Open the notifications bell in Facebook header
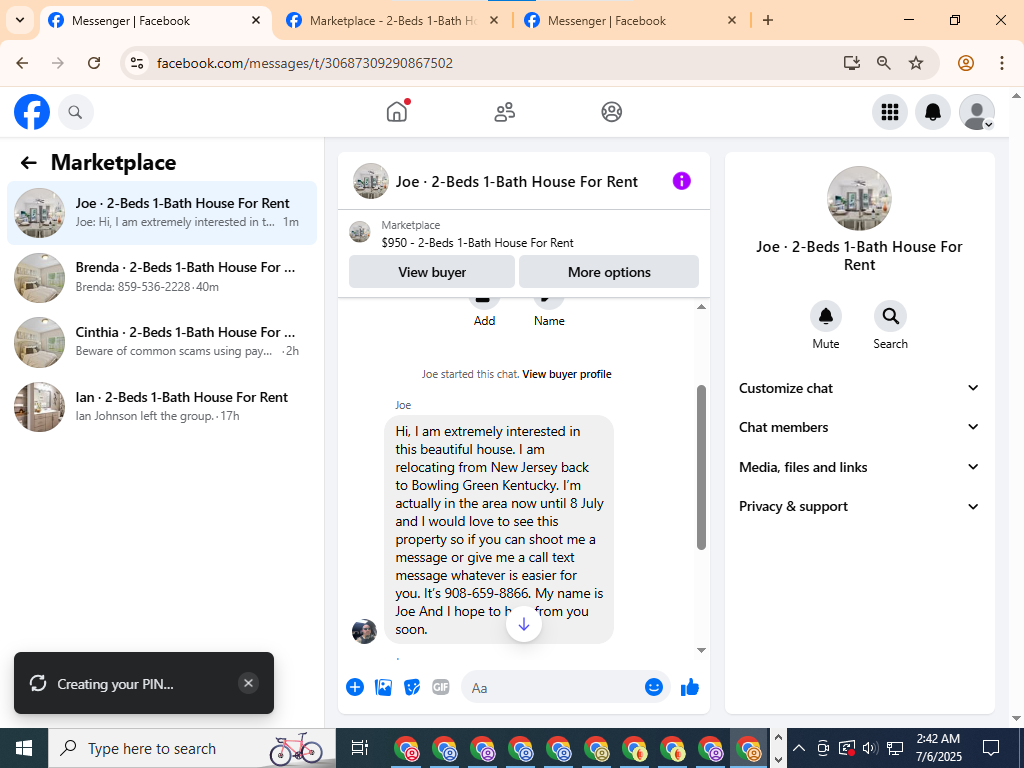 933,112
